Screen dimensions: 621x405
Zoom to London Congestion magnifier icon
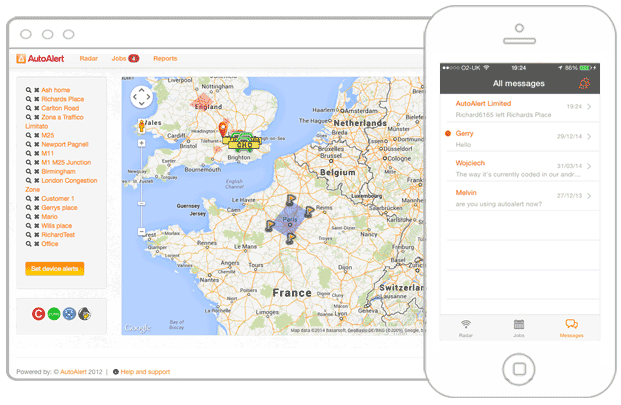pyautogui.click(x=29, y=181)
